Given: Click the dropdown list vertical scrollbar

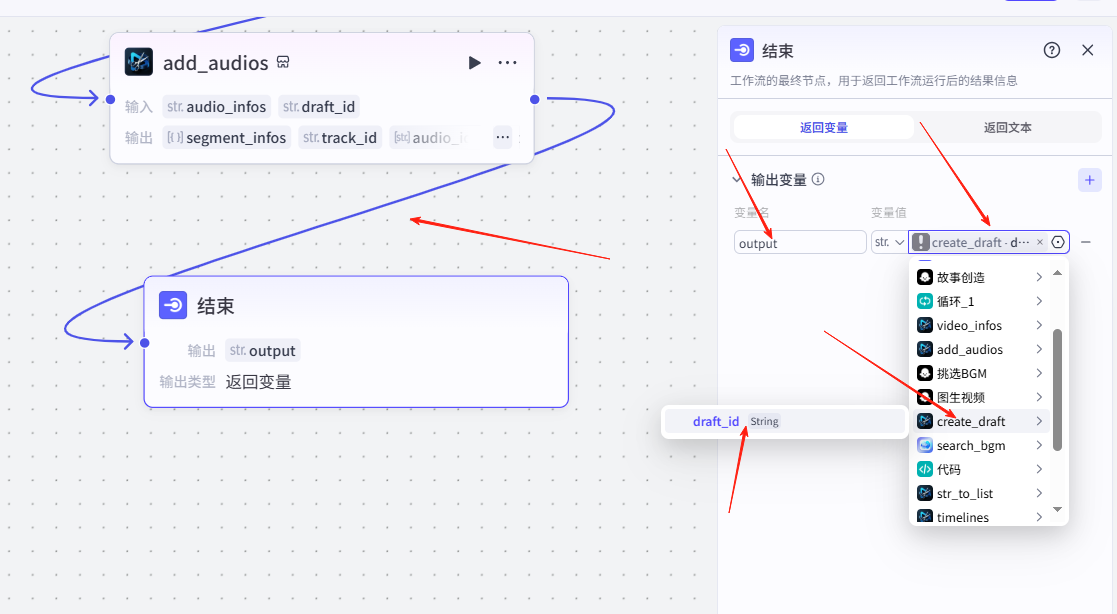Looking at the screenshot, I should coord(1057,390).
